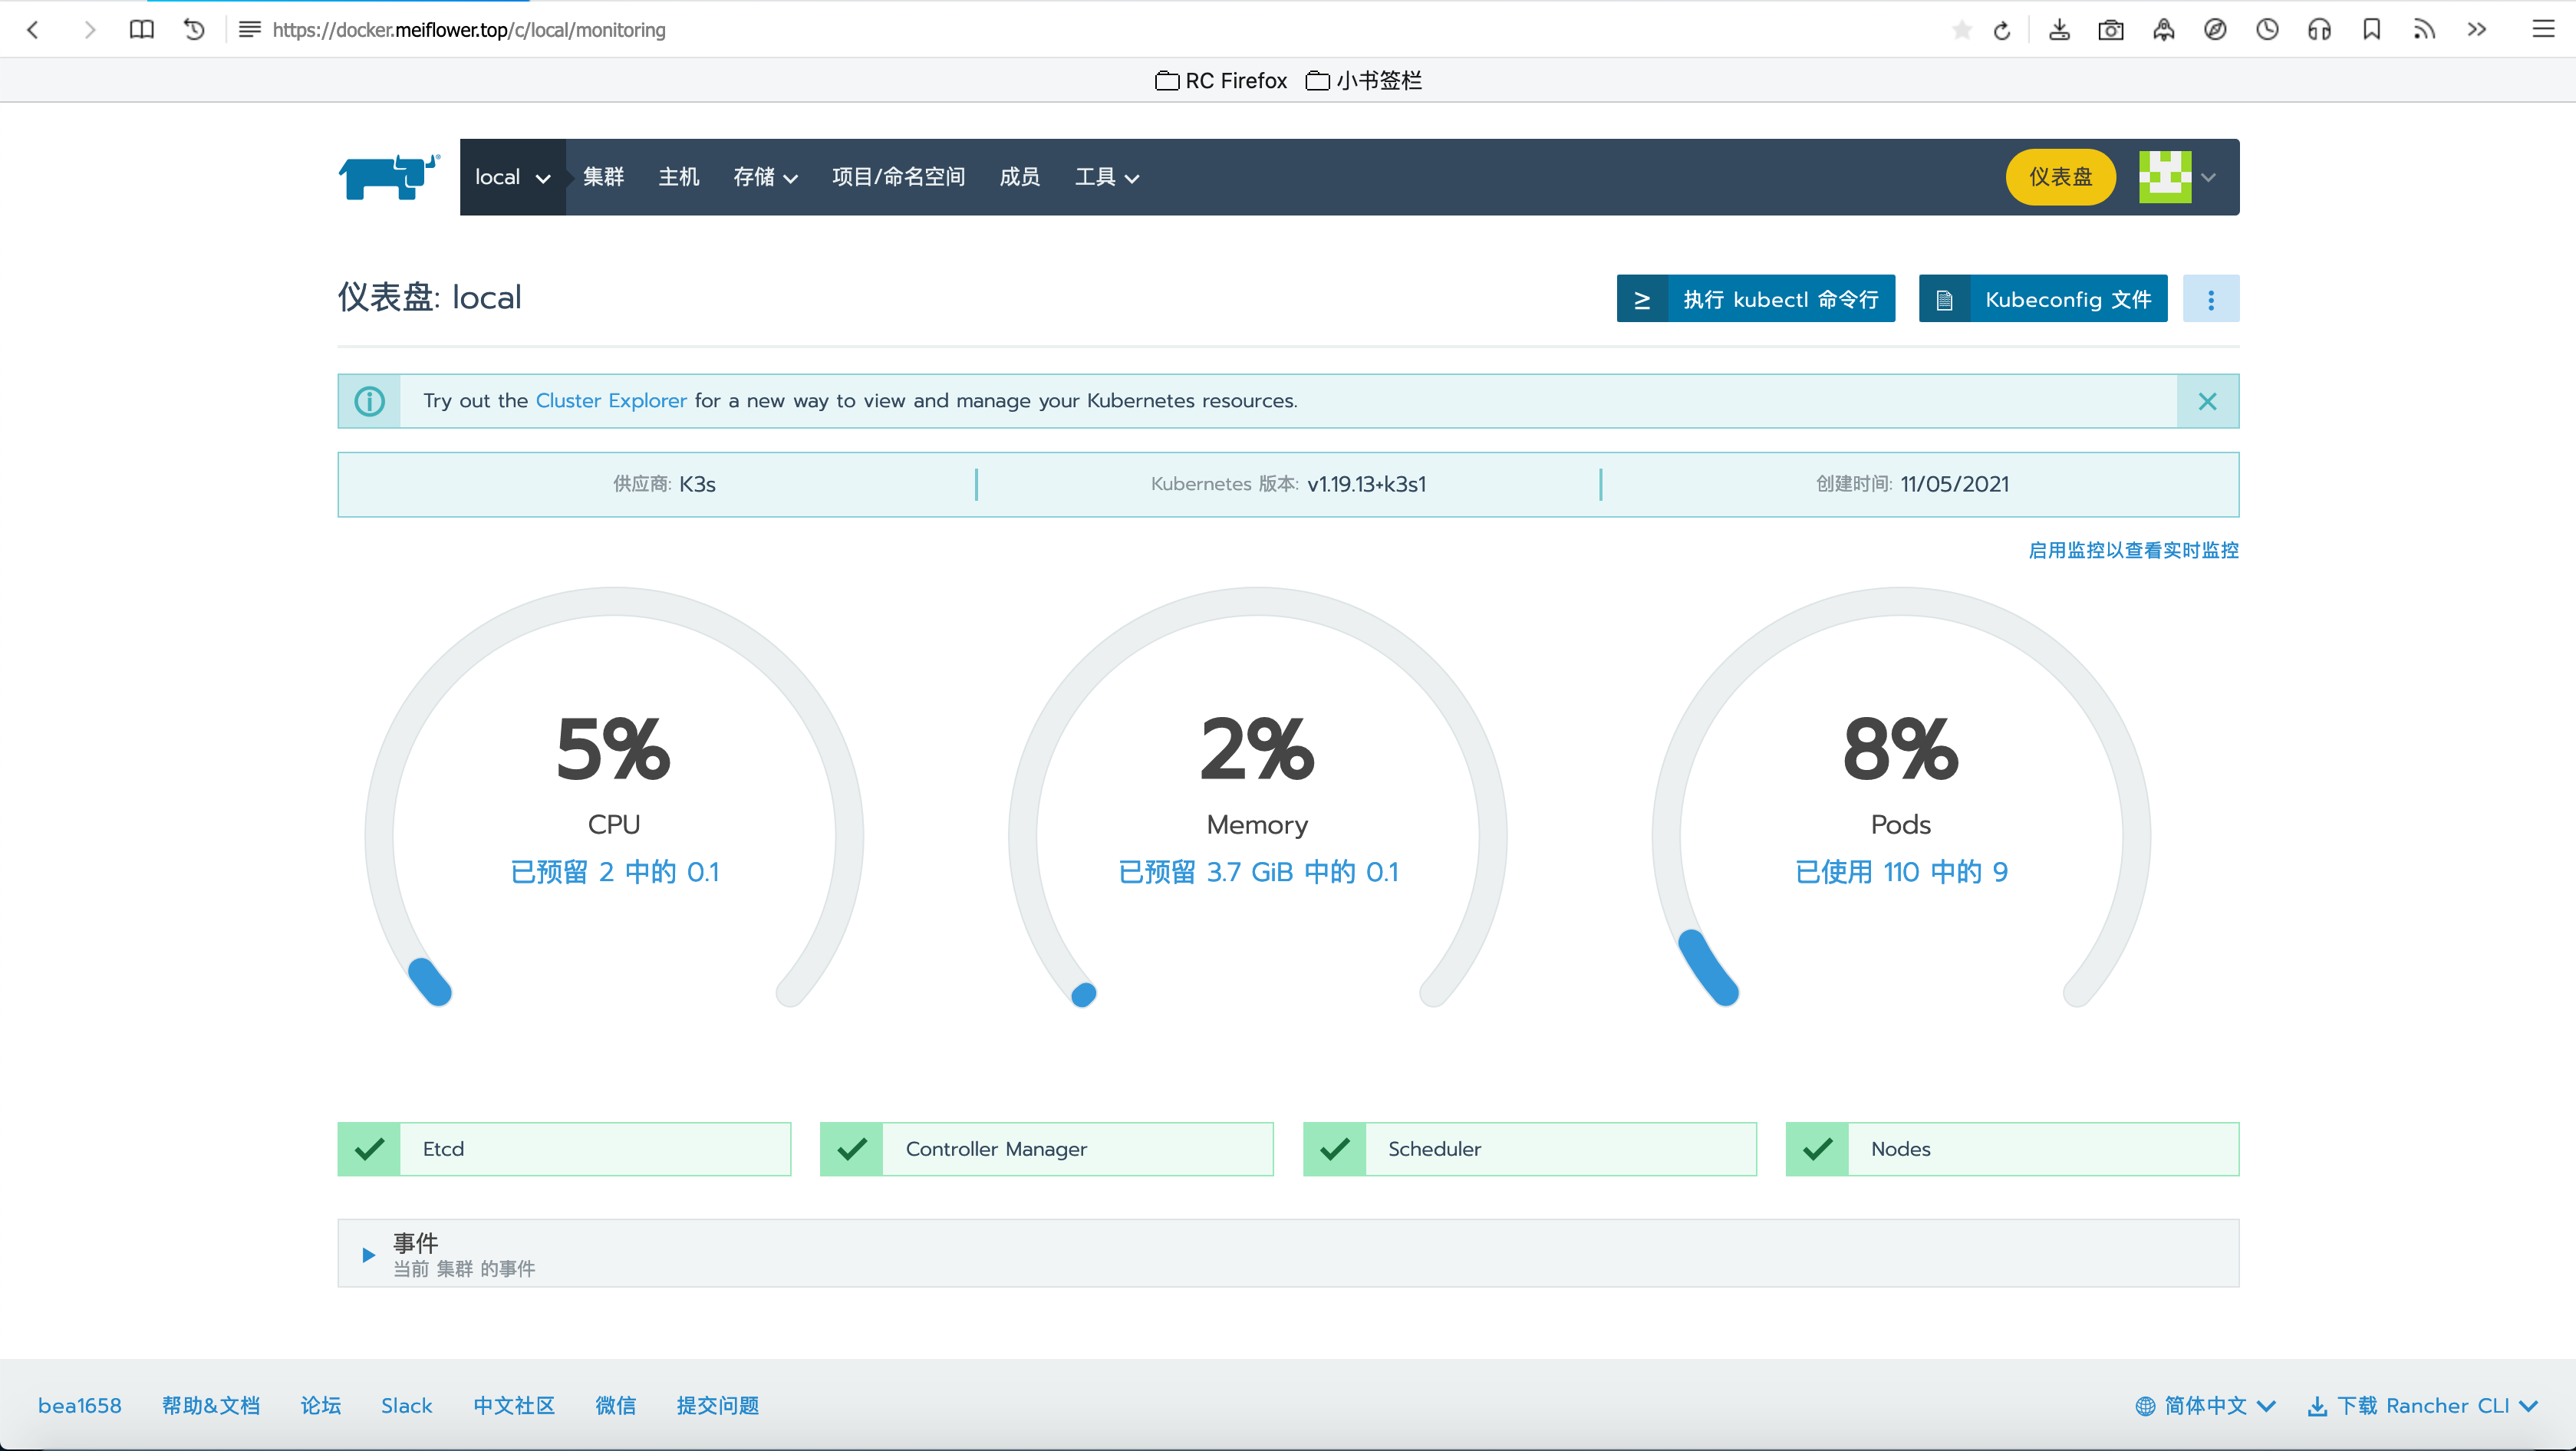Open the 集群 cluster tab

point(603,177)
